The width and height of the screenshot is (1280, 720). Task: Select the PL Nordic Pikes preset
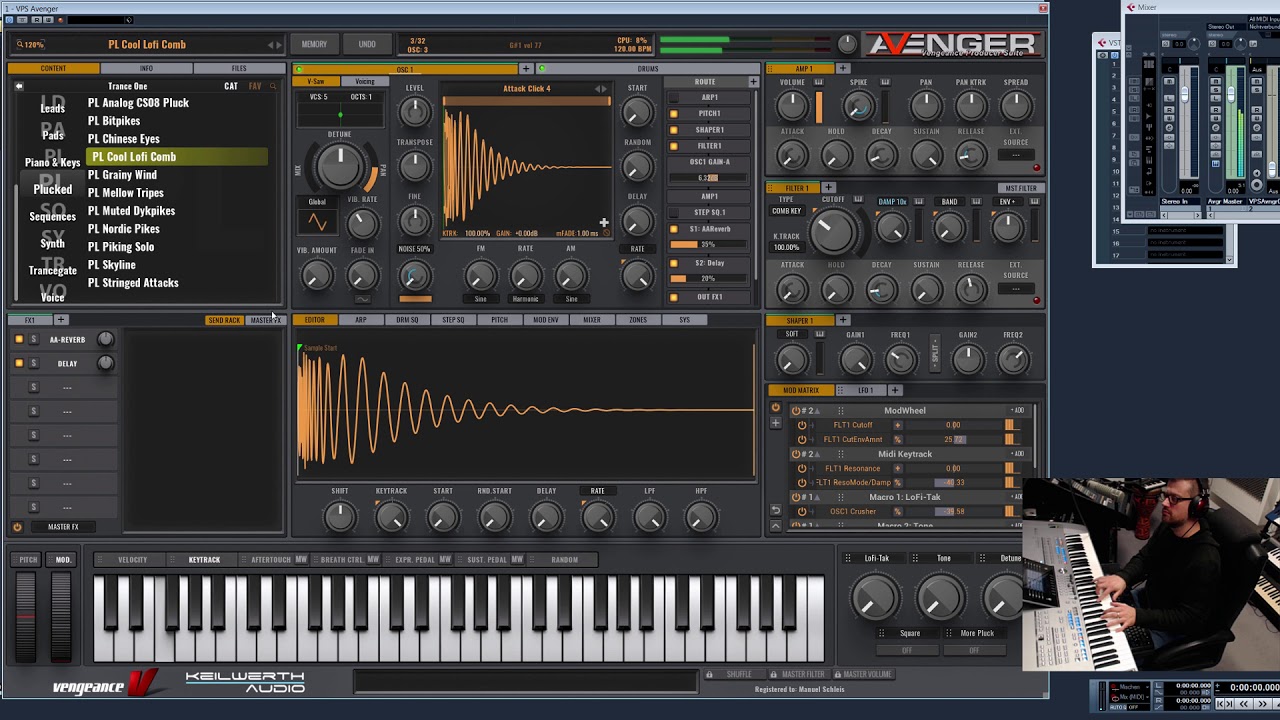124,229
